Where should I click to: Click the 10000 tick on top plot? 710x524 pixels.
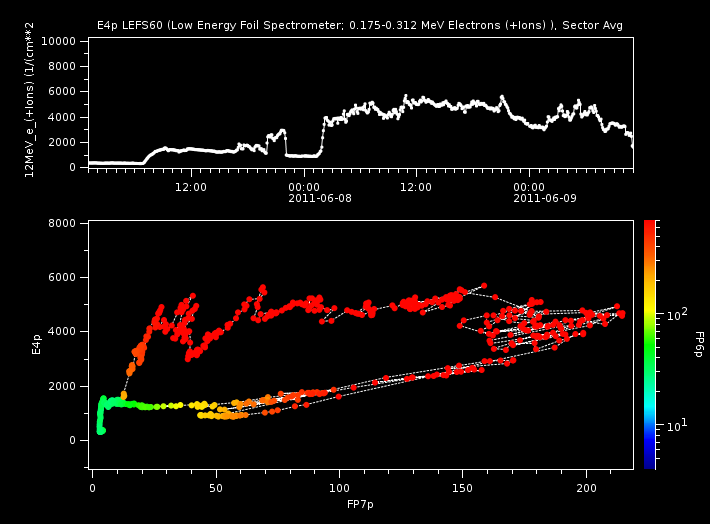pyautogui.click(x=63, y=41)
